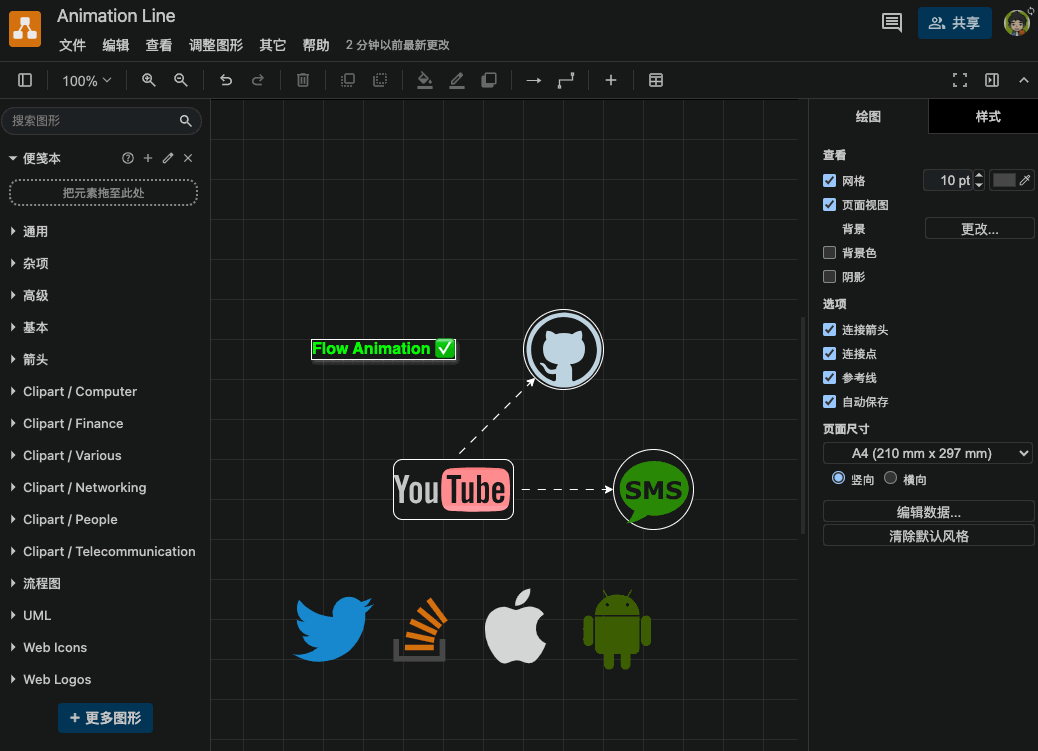The width and height of the screenshot is (1038, 751).
Task: Redo the last undone change
Action: click(x=258, y=80)
